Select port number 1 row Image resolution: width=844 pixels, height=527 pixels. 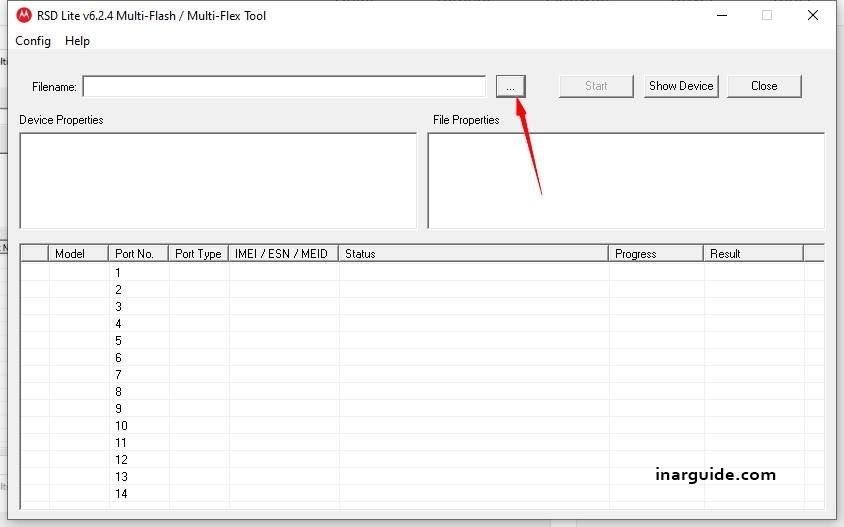422,273
